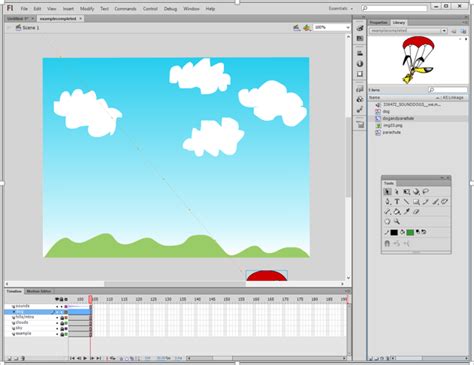This screenshot has width=474, height=365.
Task: Toggle lock on the clouds layer
Action: [x=62, y=323]
